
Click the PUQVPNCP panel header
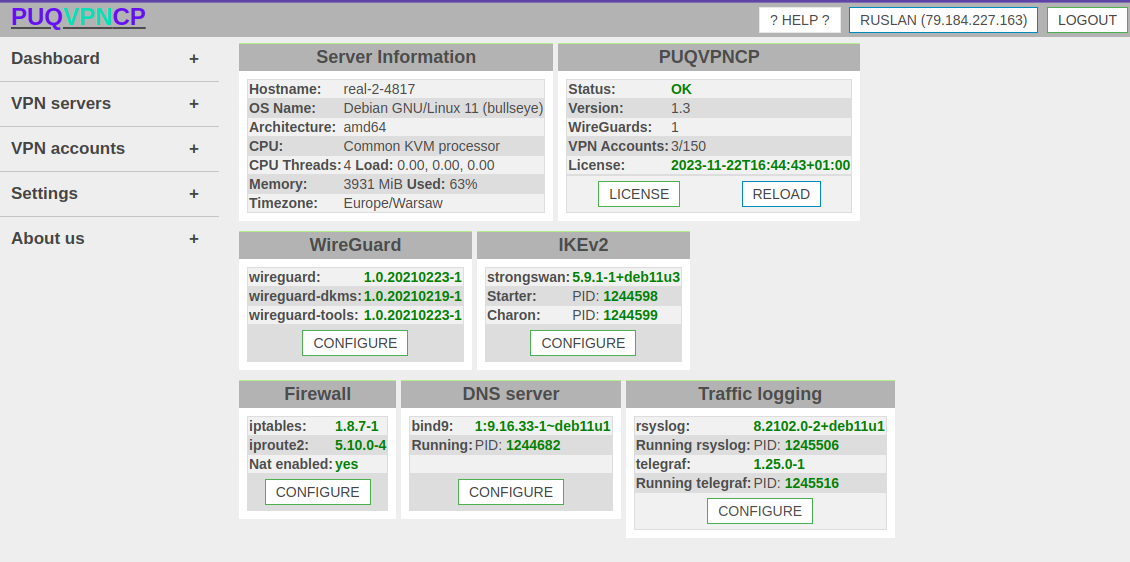709,57
